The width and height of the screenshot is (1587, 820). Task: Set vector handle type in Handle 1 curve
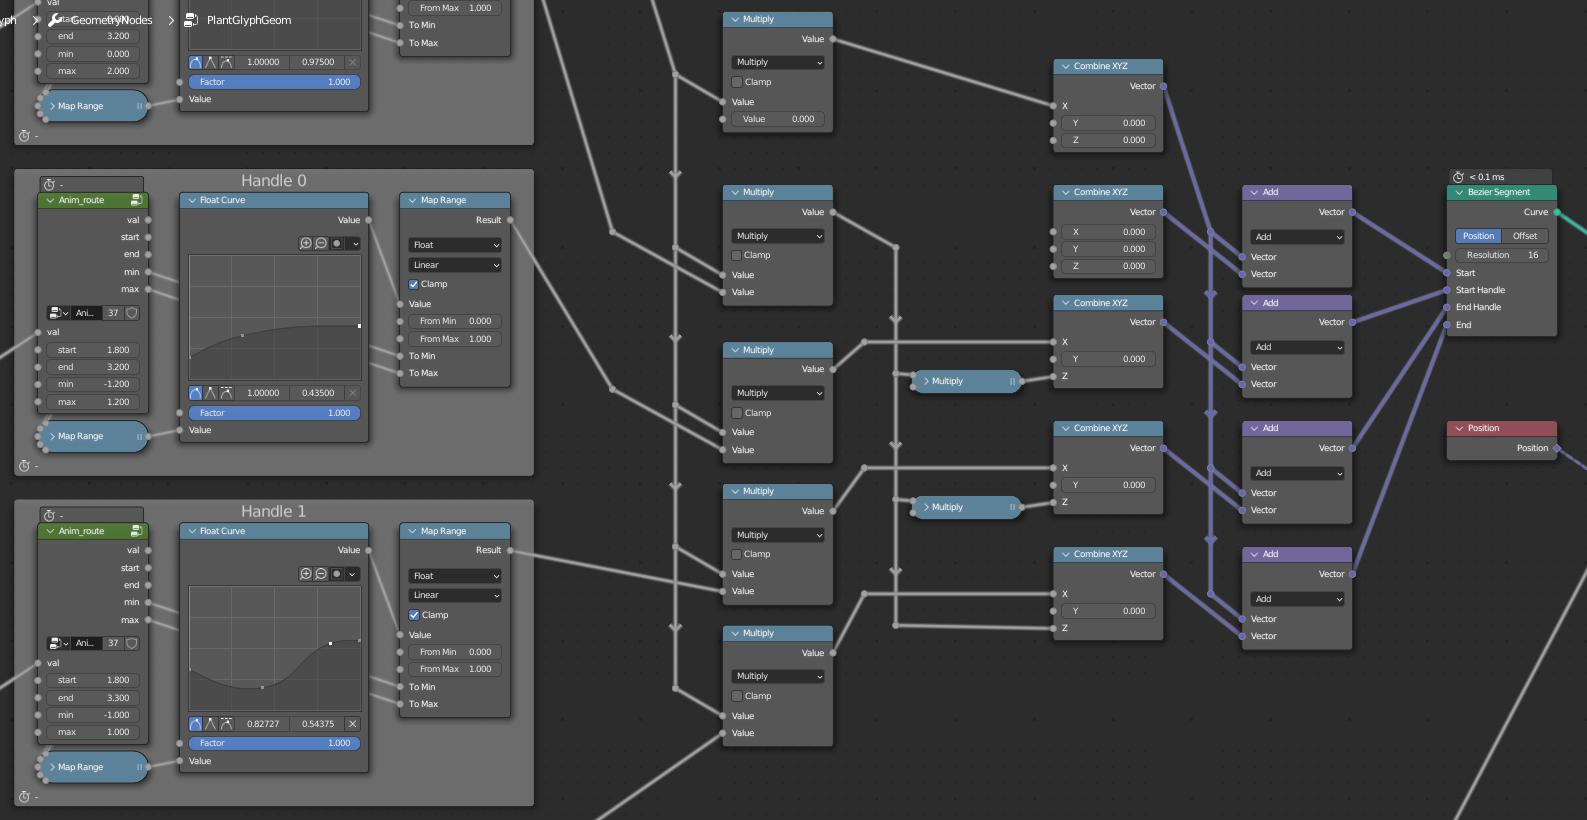pos(211,724)
